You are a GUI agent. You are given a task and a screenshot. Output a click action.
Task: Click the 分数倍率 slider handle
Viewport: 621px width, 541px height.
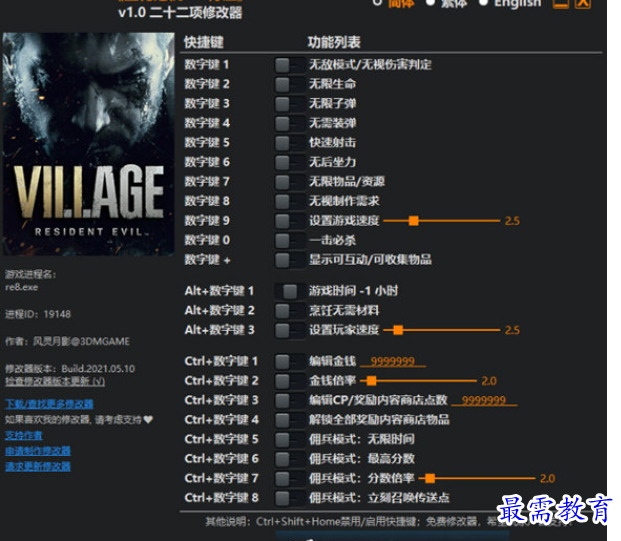(x=430, y=478)
